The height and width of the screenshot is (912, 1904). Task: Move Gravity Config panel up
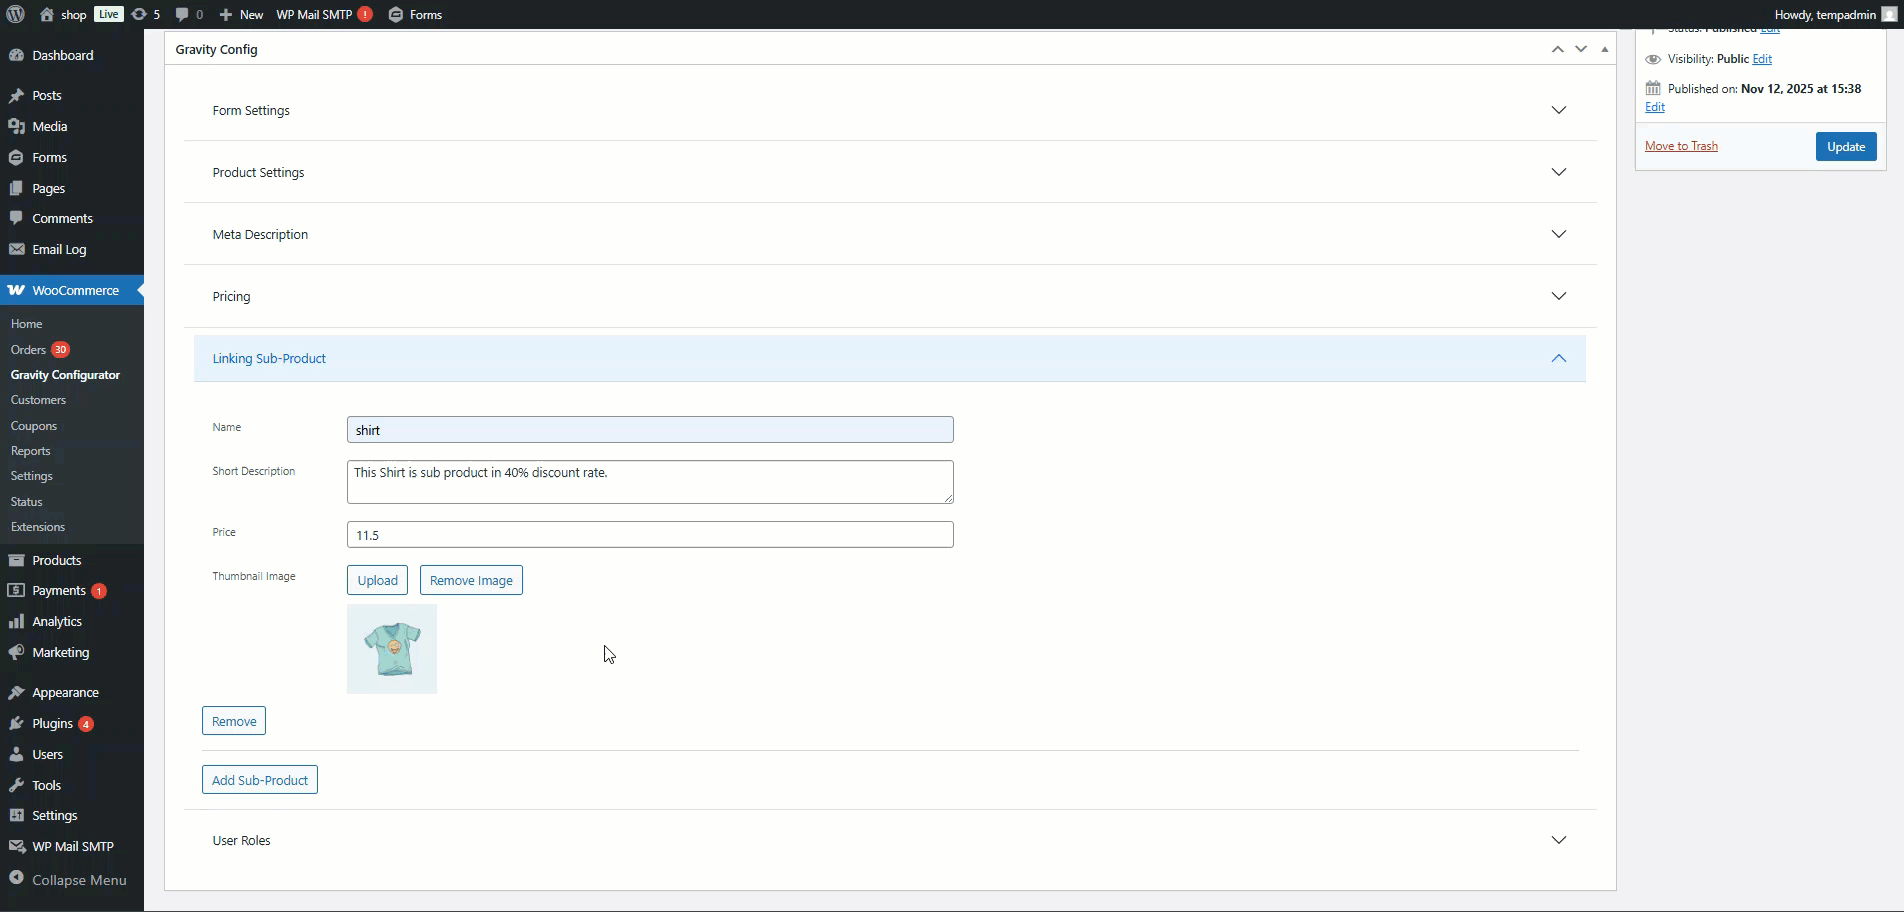(1557, 49)
